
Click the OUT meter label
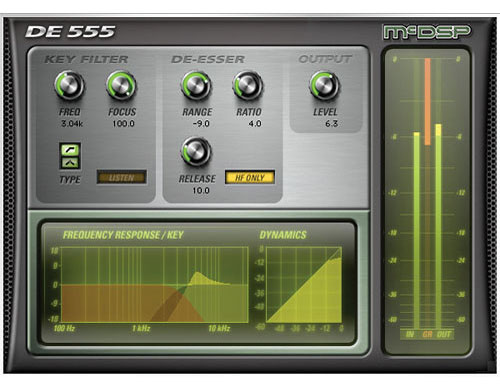pos(444,334)
